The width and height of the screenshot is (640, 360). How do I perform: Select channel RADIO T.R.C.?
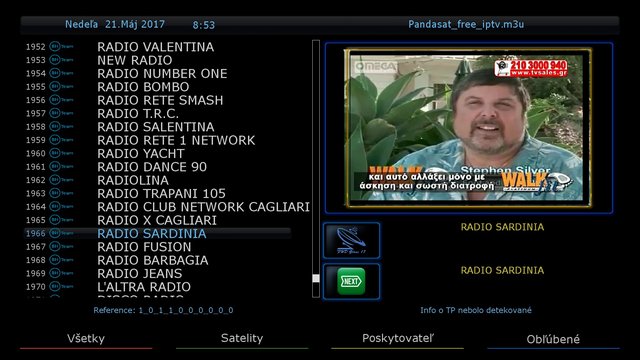[x=138, y=113]
